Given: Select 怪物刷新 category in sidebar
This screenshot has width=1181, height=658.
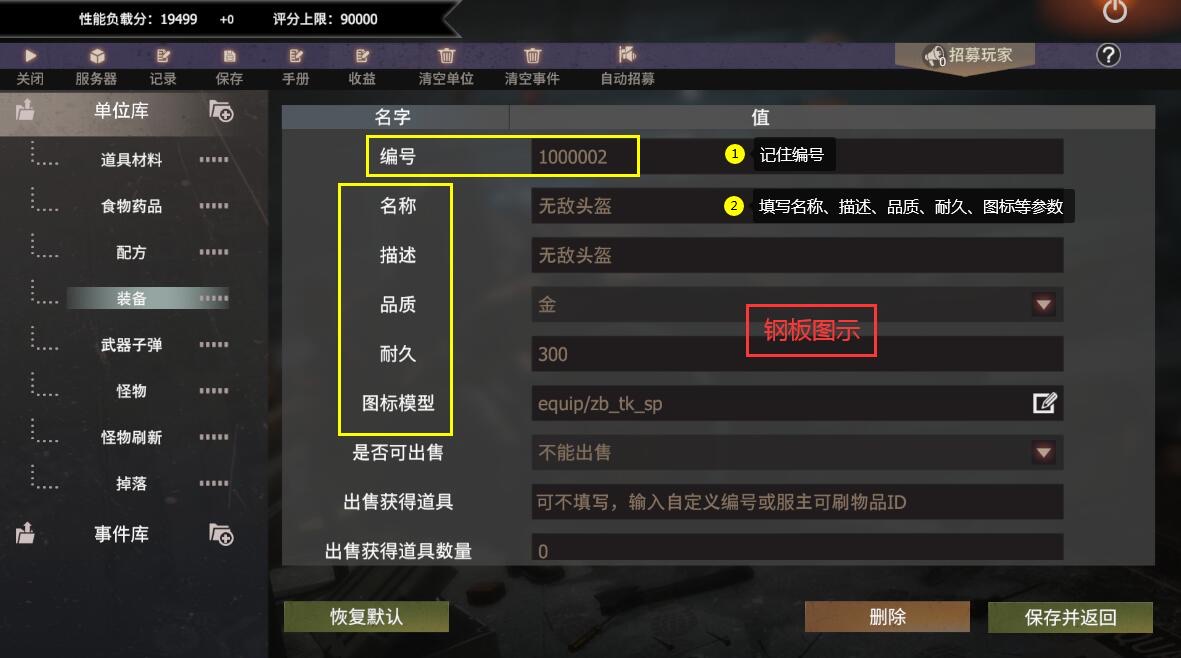Looking at the screenshot, I should 132,437.
